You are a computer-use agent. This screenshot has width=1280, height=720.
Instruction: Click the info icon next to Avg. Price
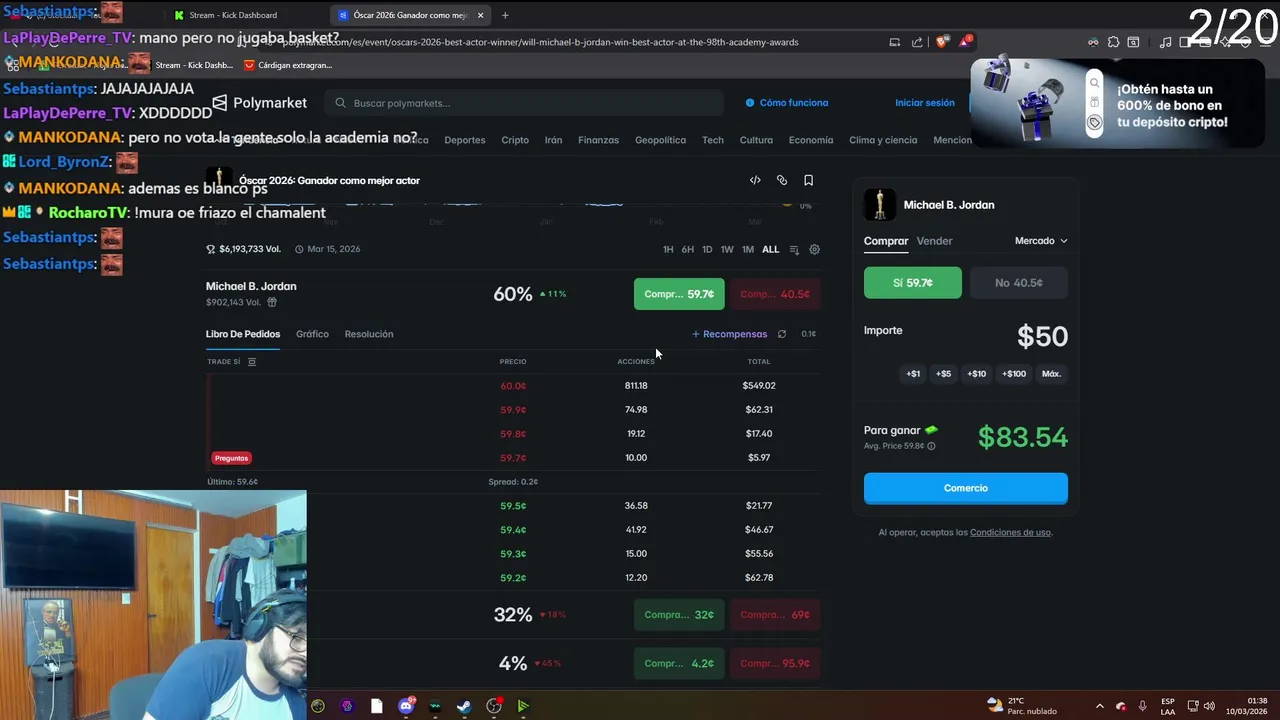pyautogui.click(x=931, y=446)
